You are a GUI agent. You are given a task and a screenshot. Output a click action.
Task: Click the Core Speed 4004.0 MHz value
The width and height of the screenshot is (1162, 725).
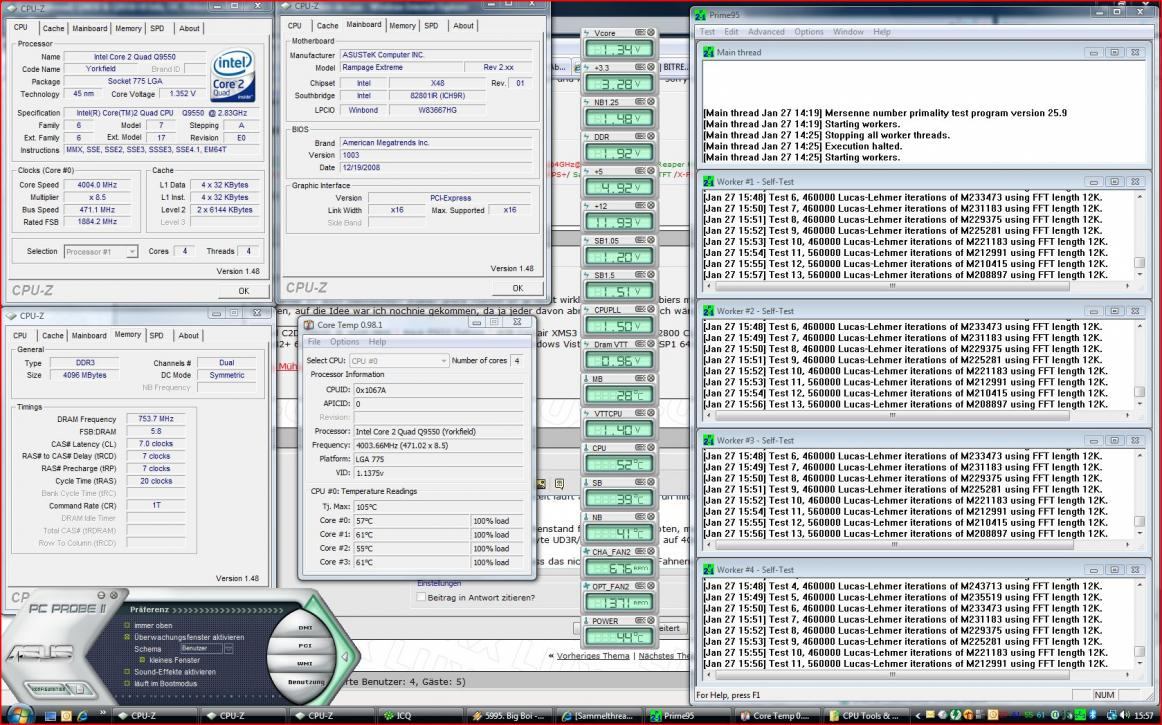(x=98, y=185)
